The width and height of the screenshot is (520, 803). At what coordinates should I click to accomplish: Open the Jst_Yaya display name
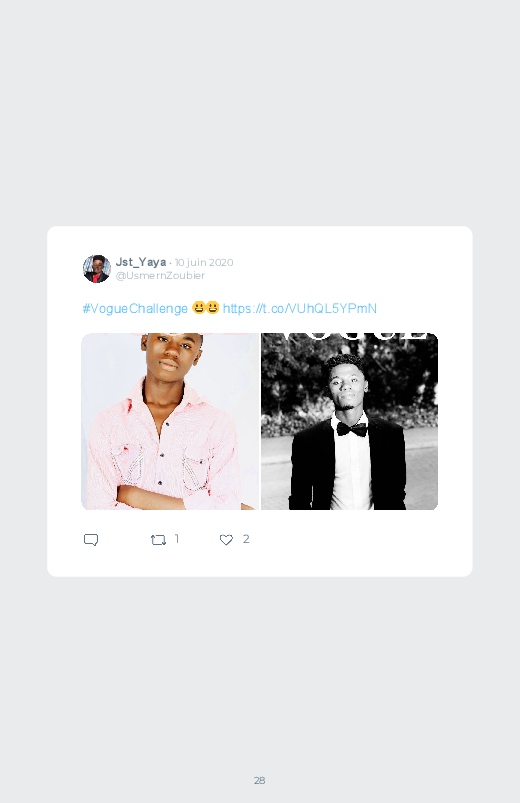[x=141, y=262]
